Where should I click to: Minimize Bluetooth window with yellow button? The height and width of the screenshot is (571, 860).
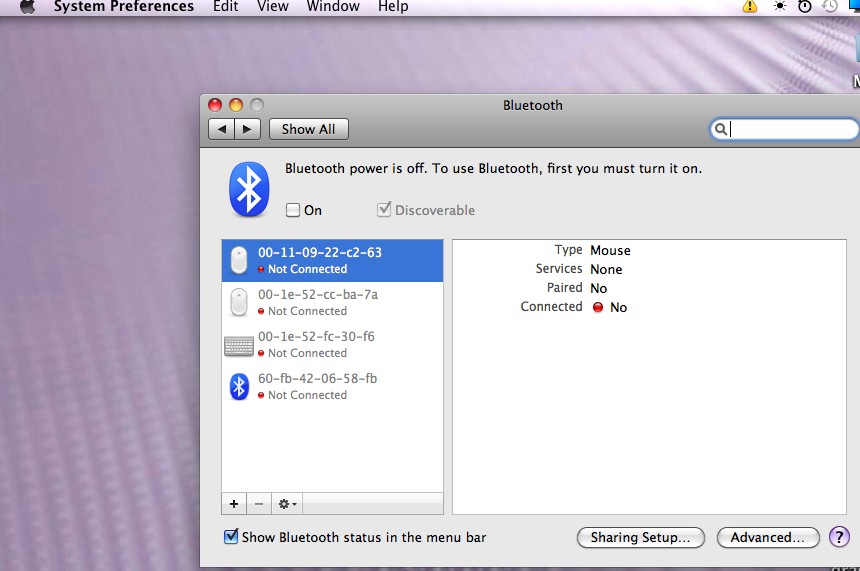(x=236, y=105)
